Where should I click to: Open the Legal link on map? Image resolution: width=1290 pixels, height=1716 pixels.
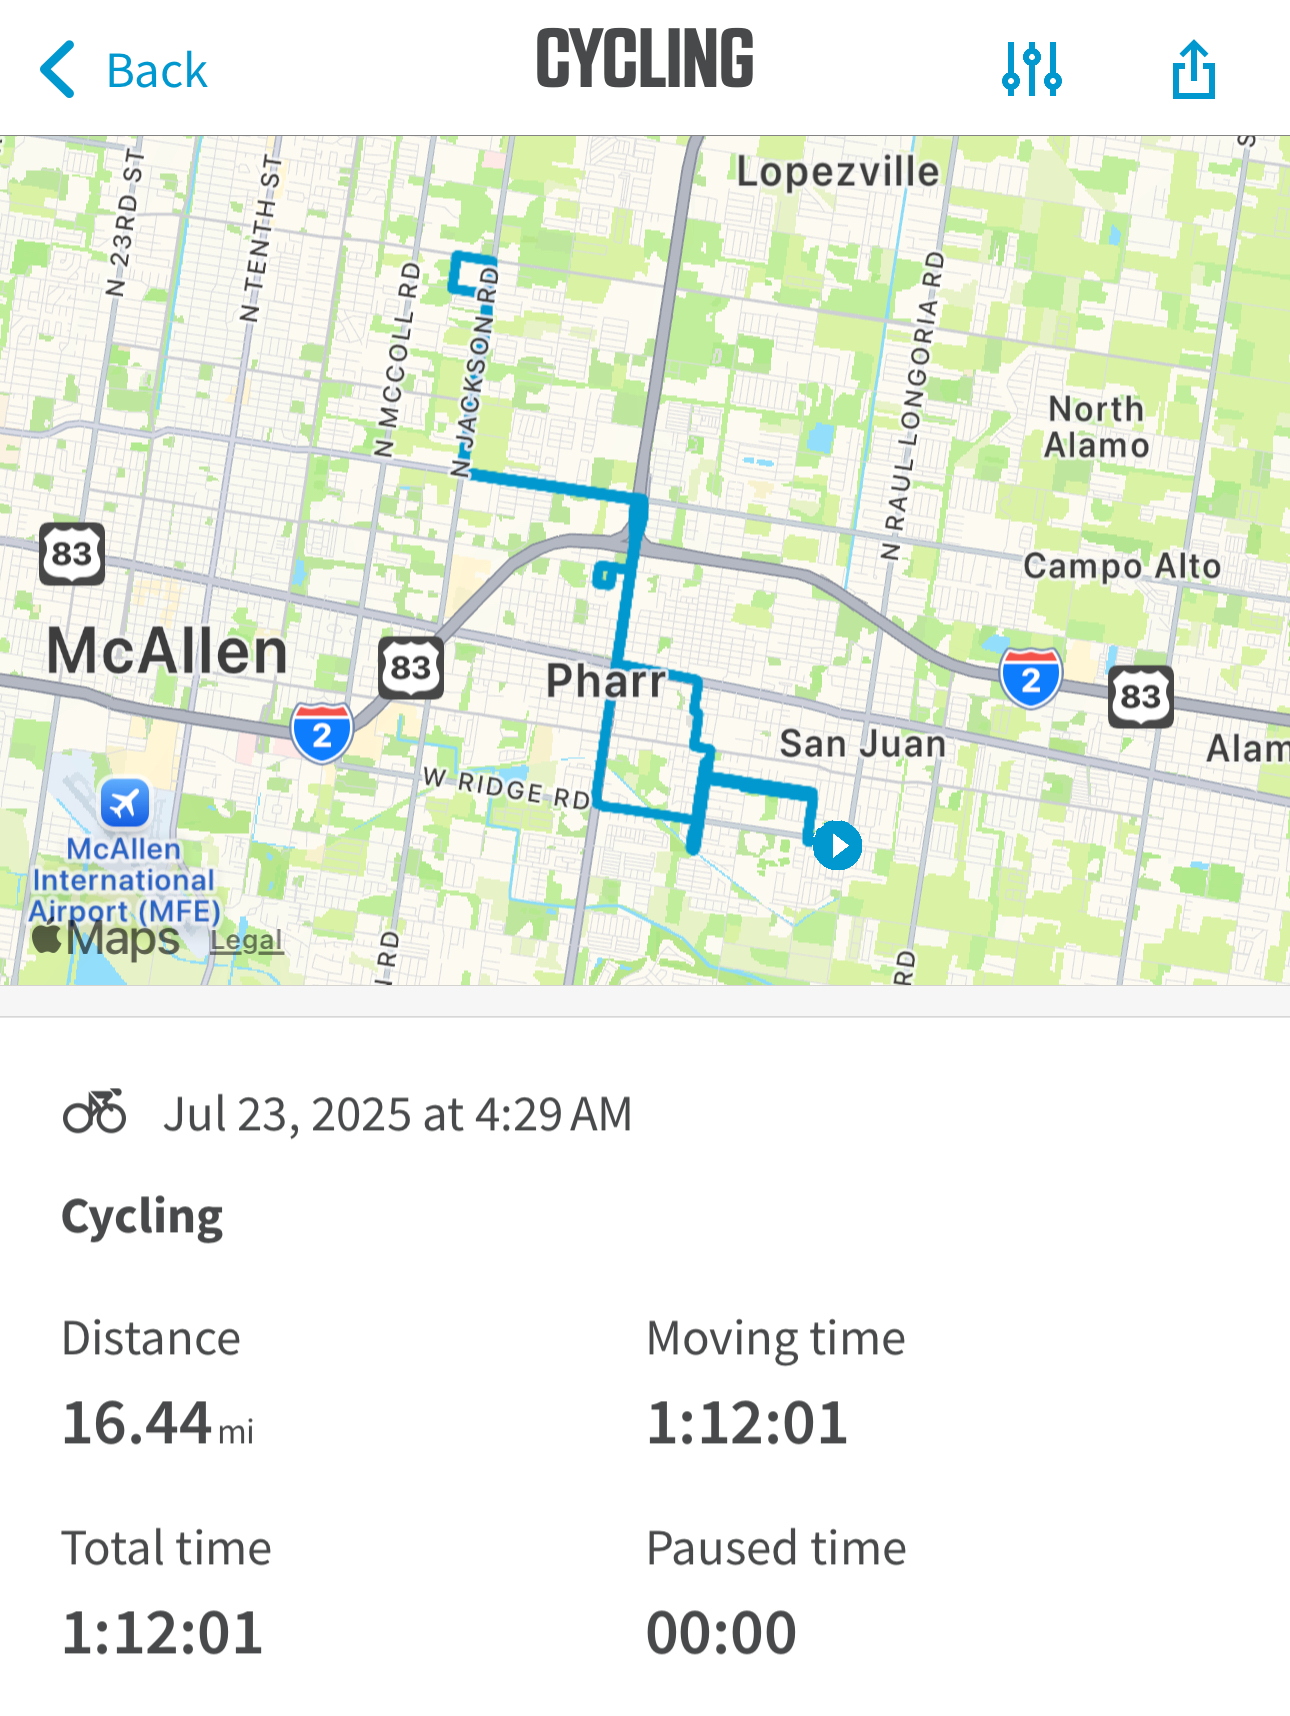click(x=246, y=940)
